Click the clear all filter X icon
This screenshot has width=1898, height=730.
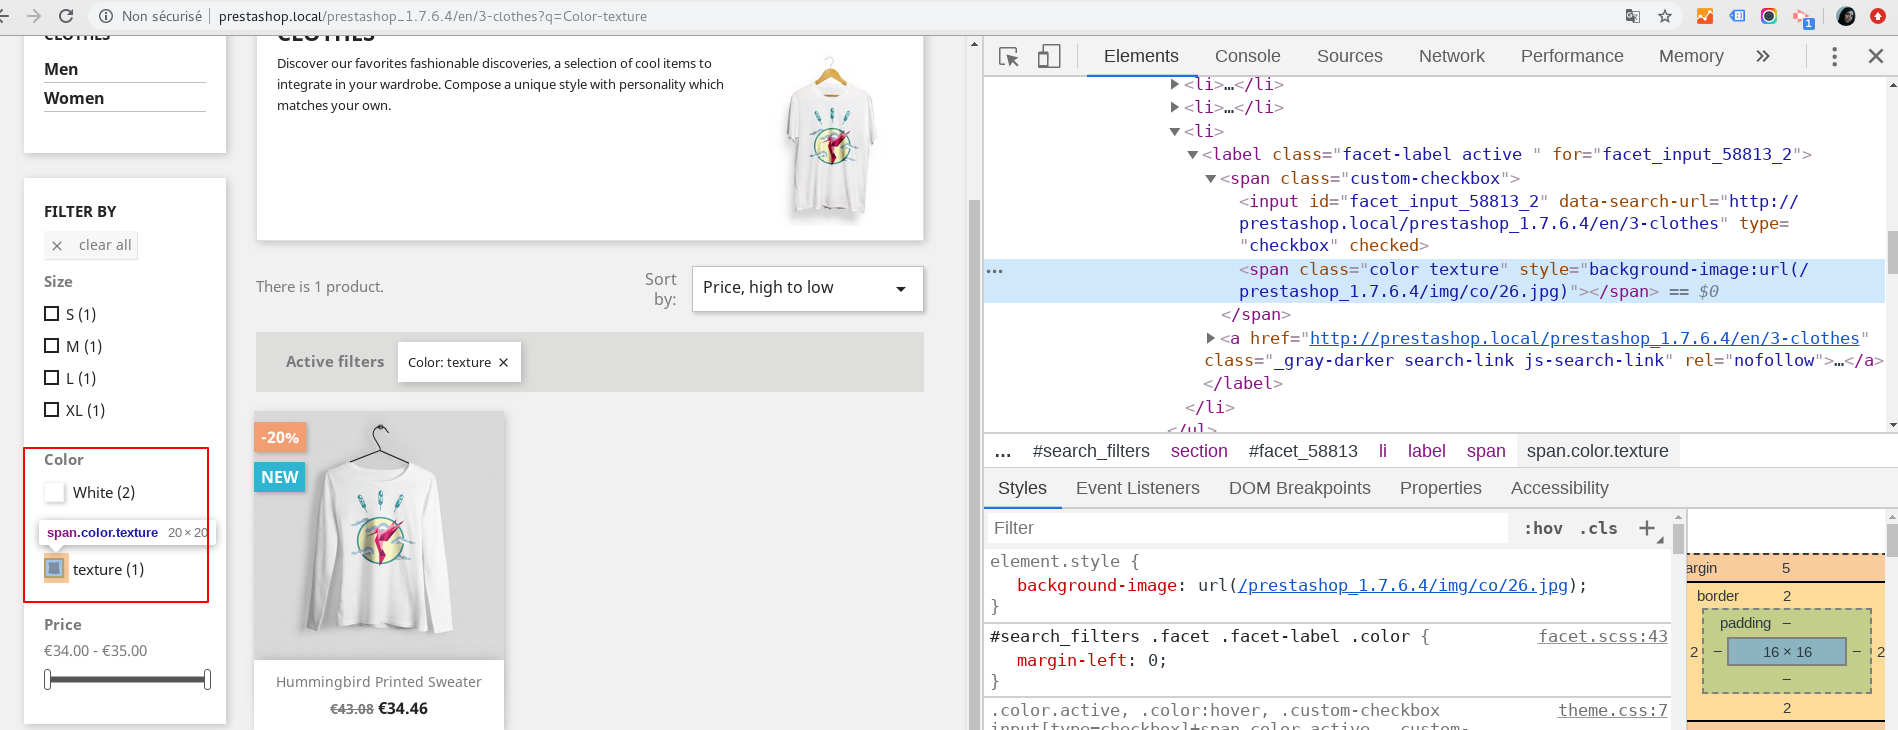(x=57, y=246)
